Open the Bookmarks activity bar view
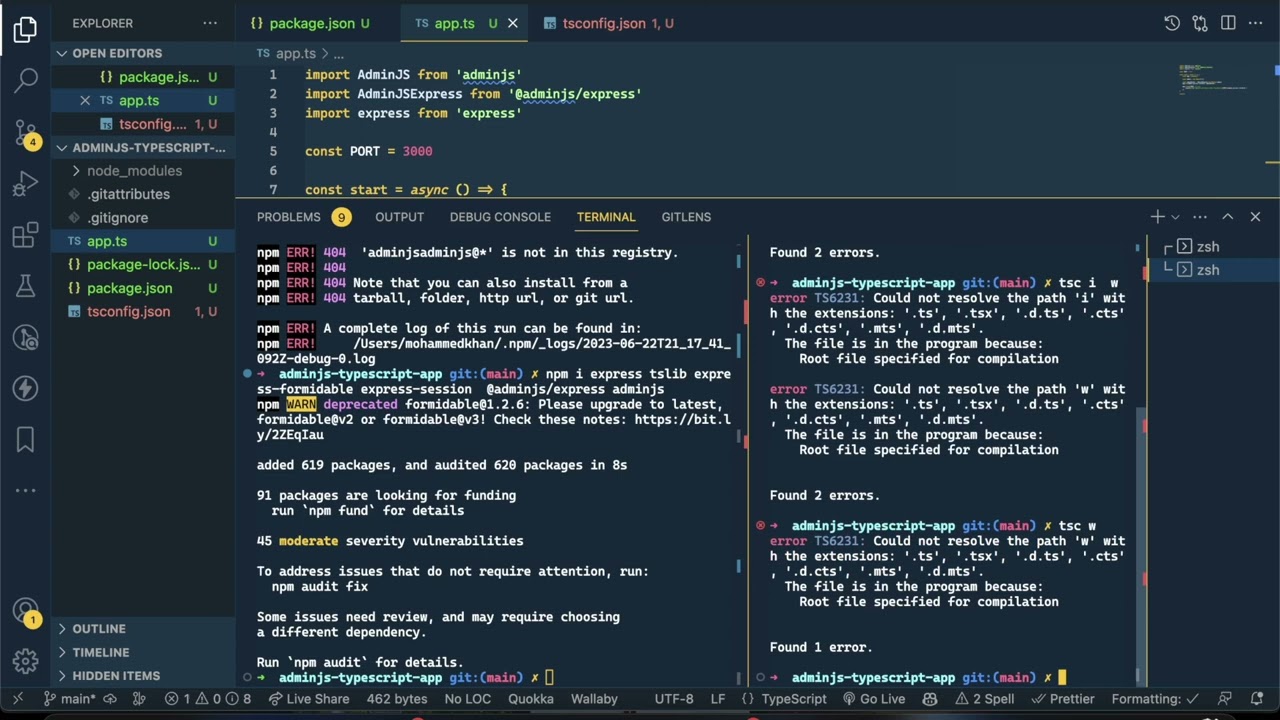1280x720 pixels. (x=26, y=439)
